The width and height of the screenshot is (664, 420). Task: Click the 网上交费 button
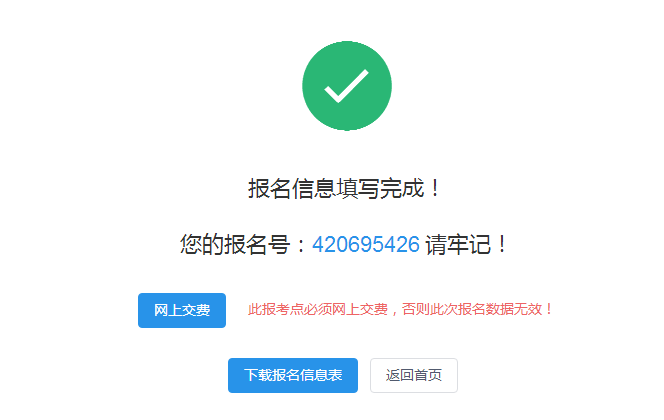[182, 310]
